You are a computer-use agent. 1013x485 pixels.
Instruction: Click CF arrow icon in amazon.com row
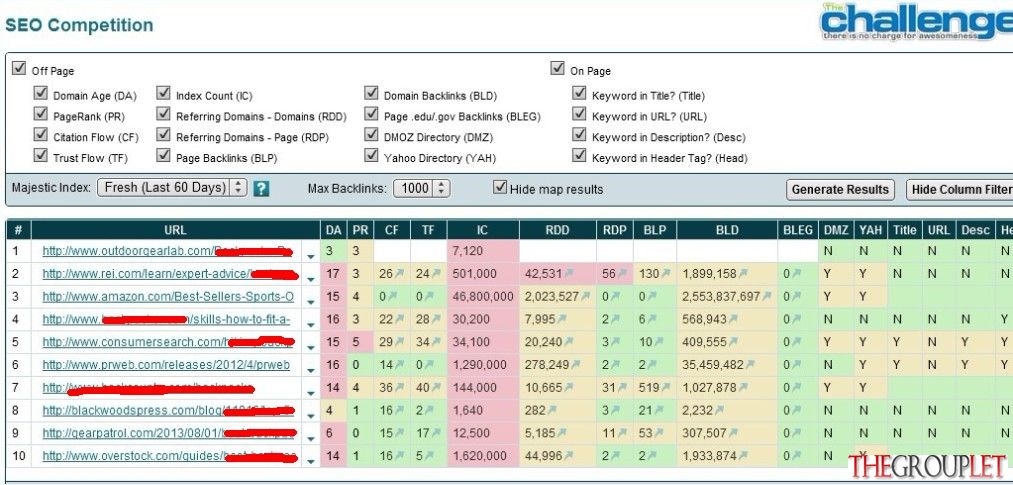tap(393, 296)
